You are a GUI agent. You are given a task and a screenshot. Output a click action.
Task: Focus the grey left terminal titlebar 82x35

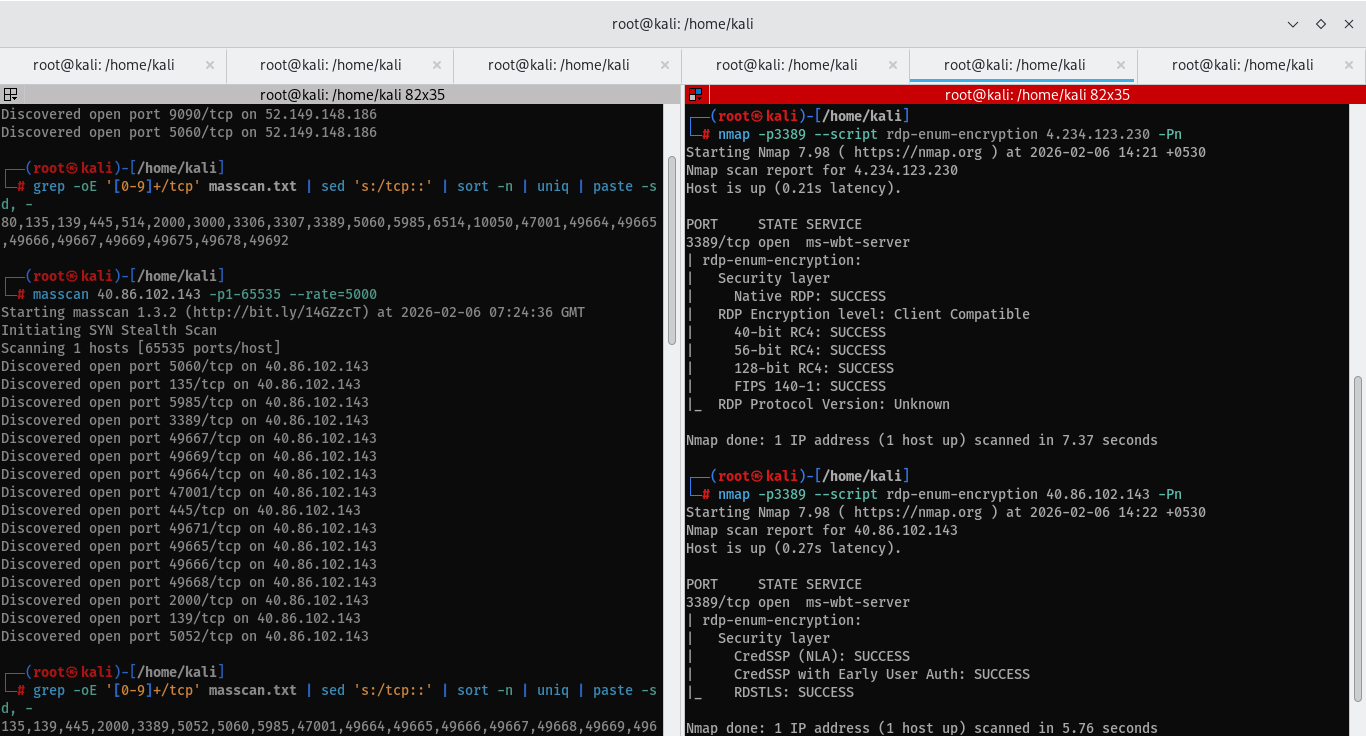click(341, 95)
